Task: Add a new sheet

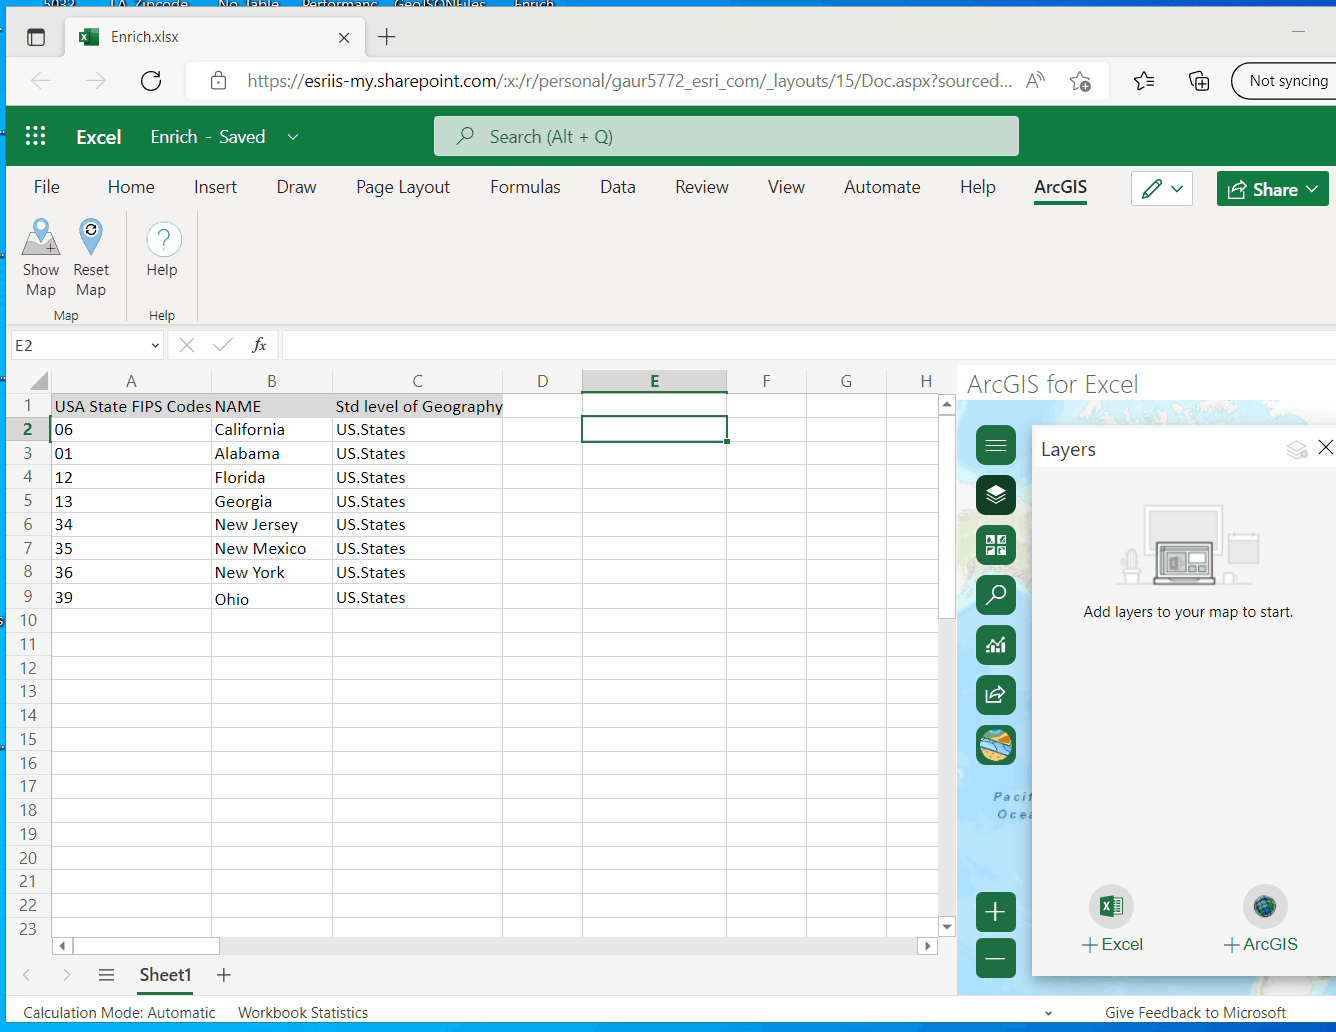Action: coord(224,975)
